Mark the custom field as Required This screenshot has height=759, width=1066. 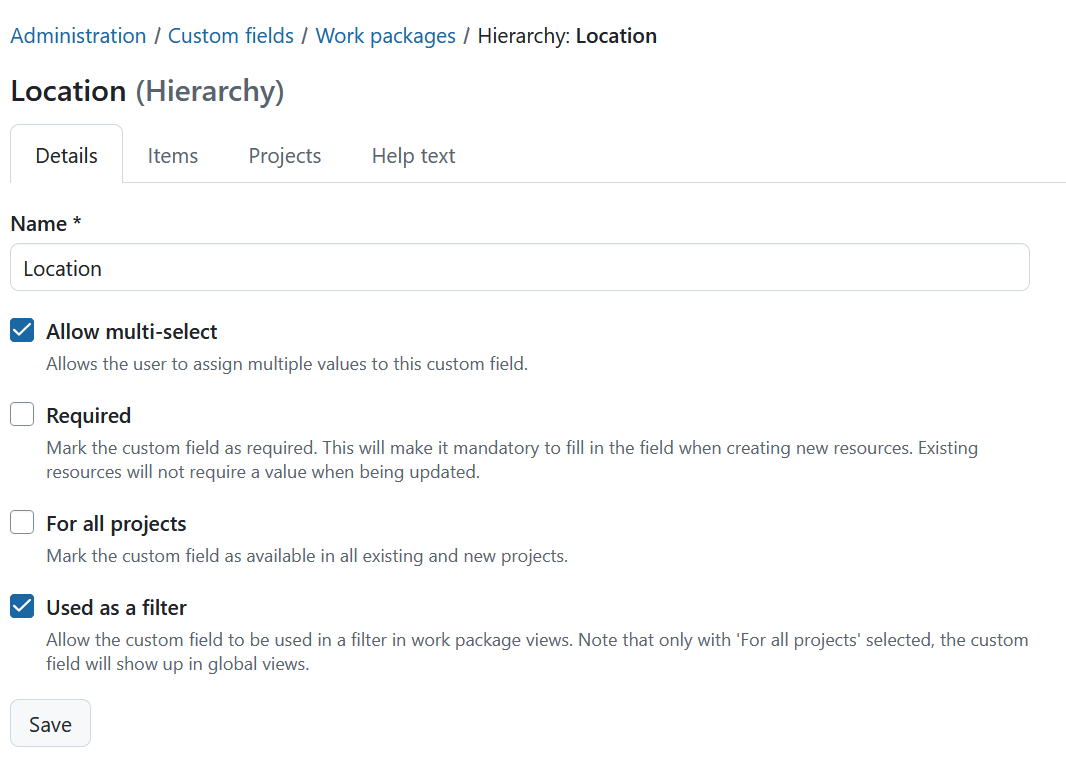click(x=21, y=413)
